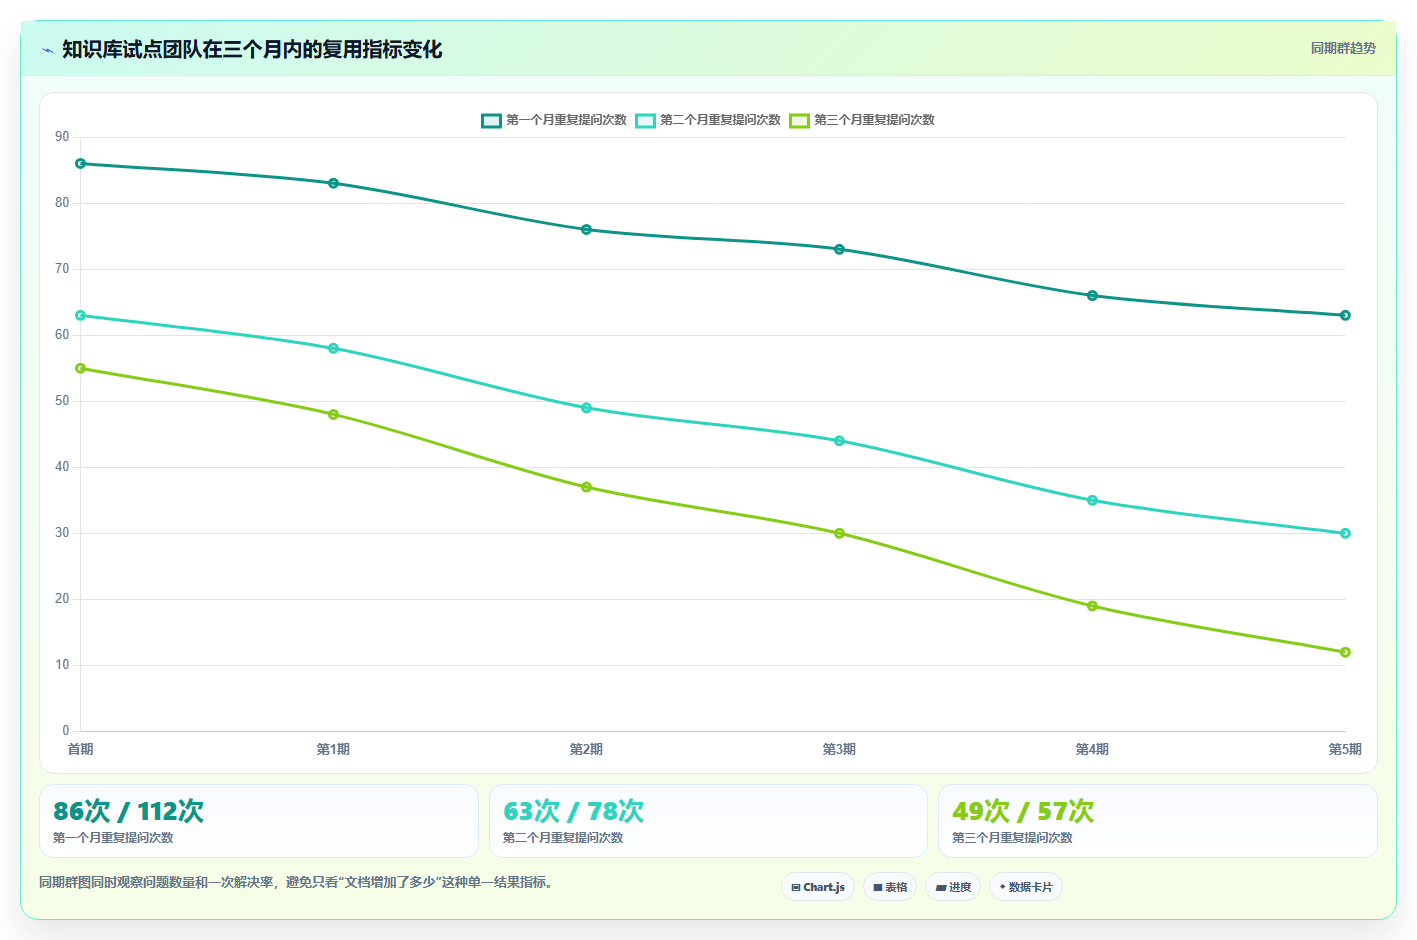Click the third-month data point at 第4期
The image size is (1417, 940).
point(1092,606)
